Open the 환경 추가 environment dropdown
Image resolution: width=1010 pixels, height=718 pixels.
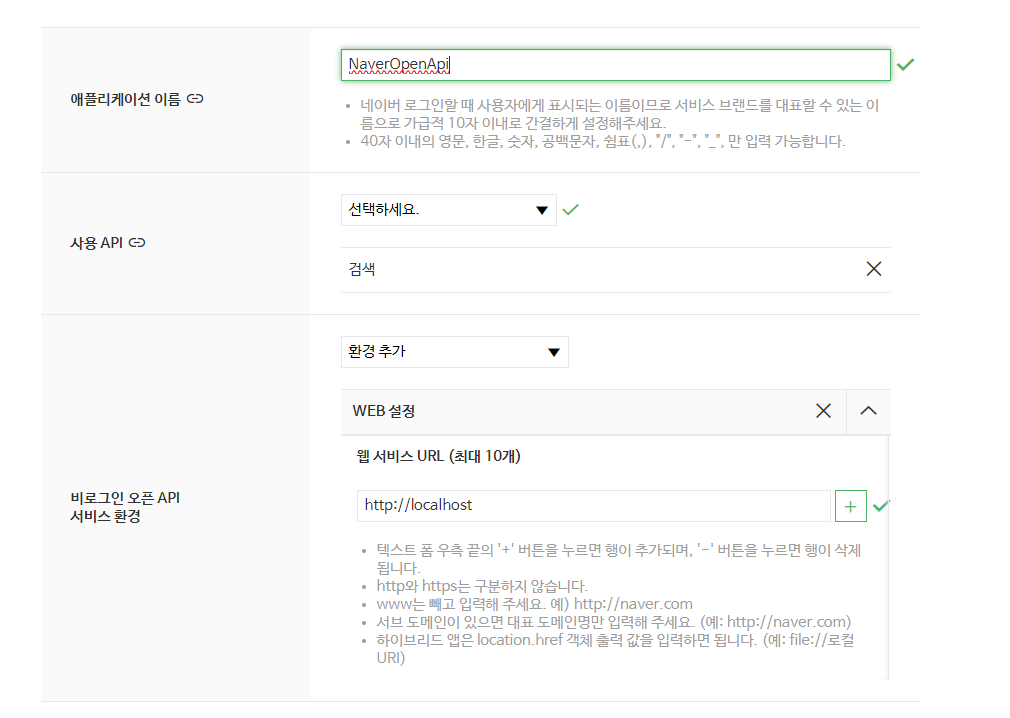[x=455, y=351]
